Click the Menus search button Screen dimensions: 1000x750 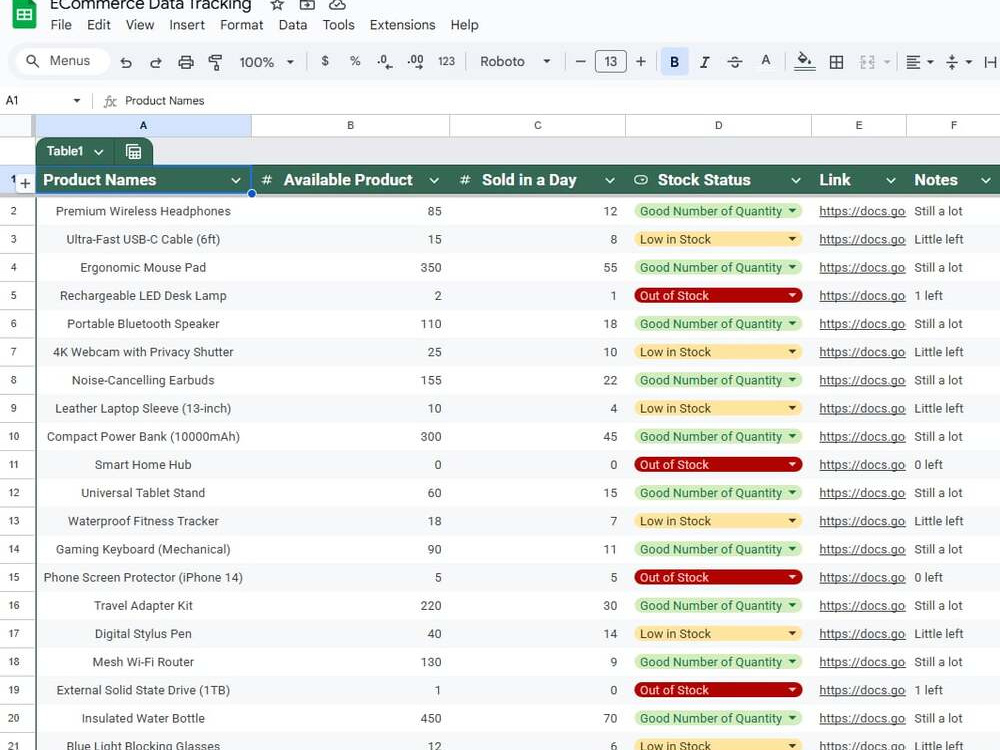pyautogui.click(x=61, y=61)
